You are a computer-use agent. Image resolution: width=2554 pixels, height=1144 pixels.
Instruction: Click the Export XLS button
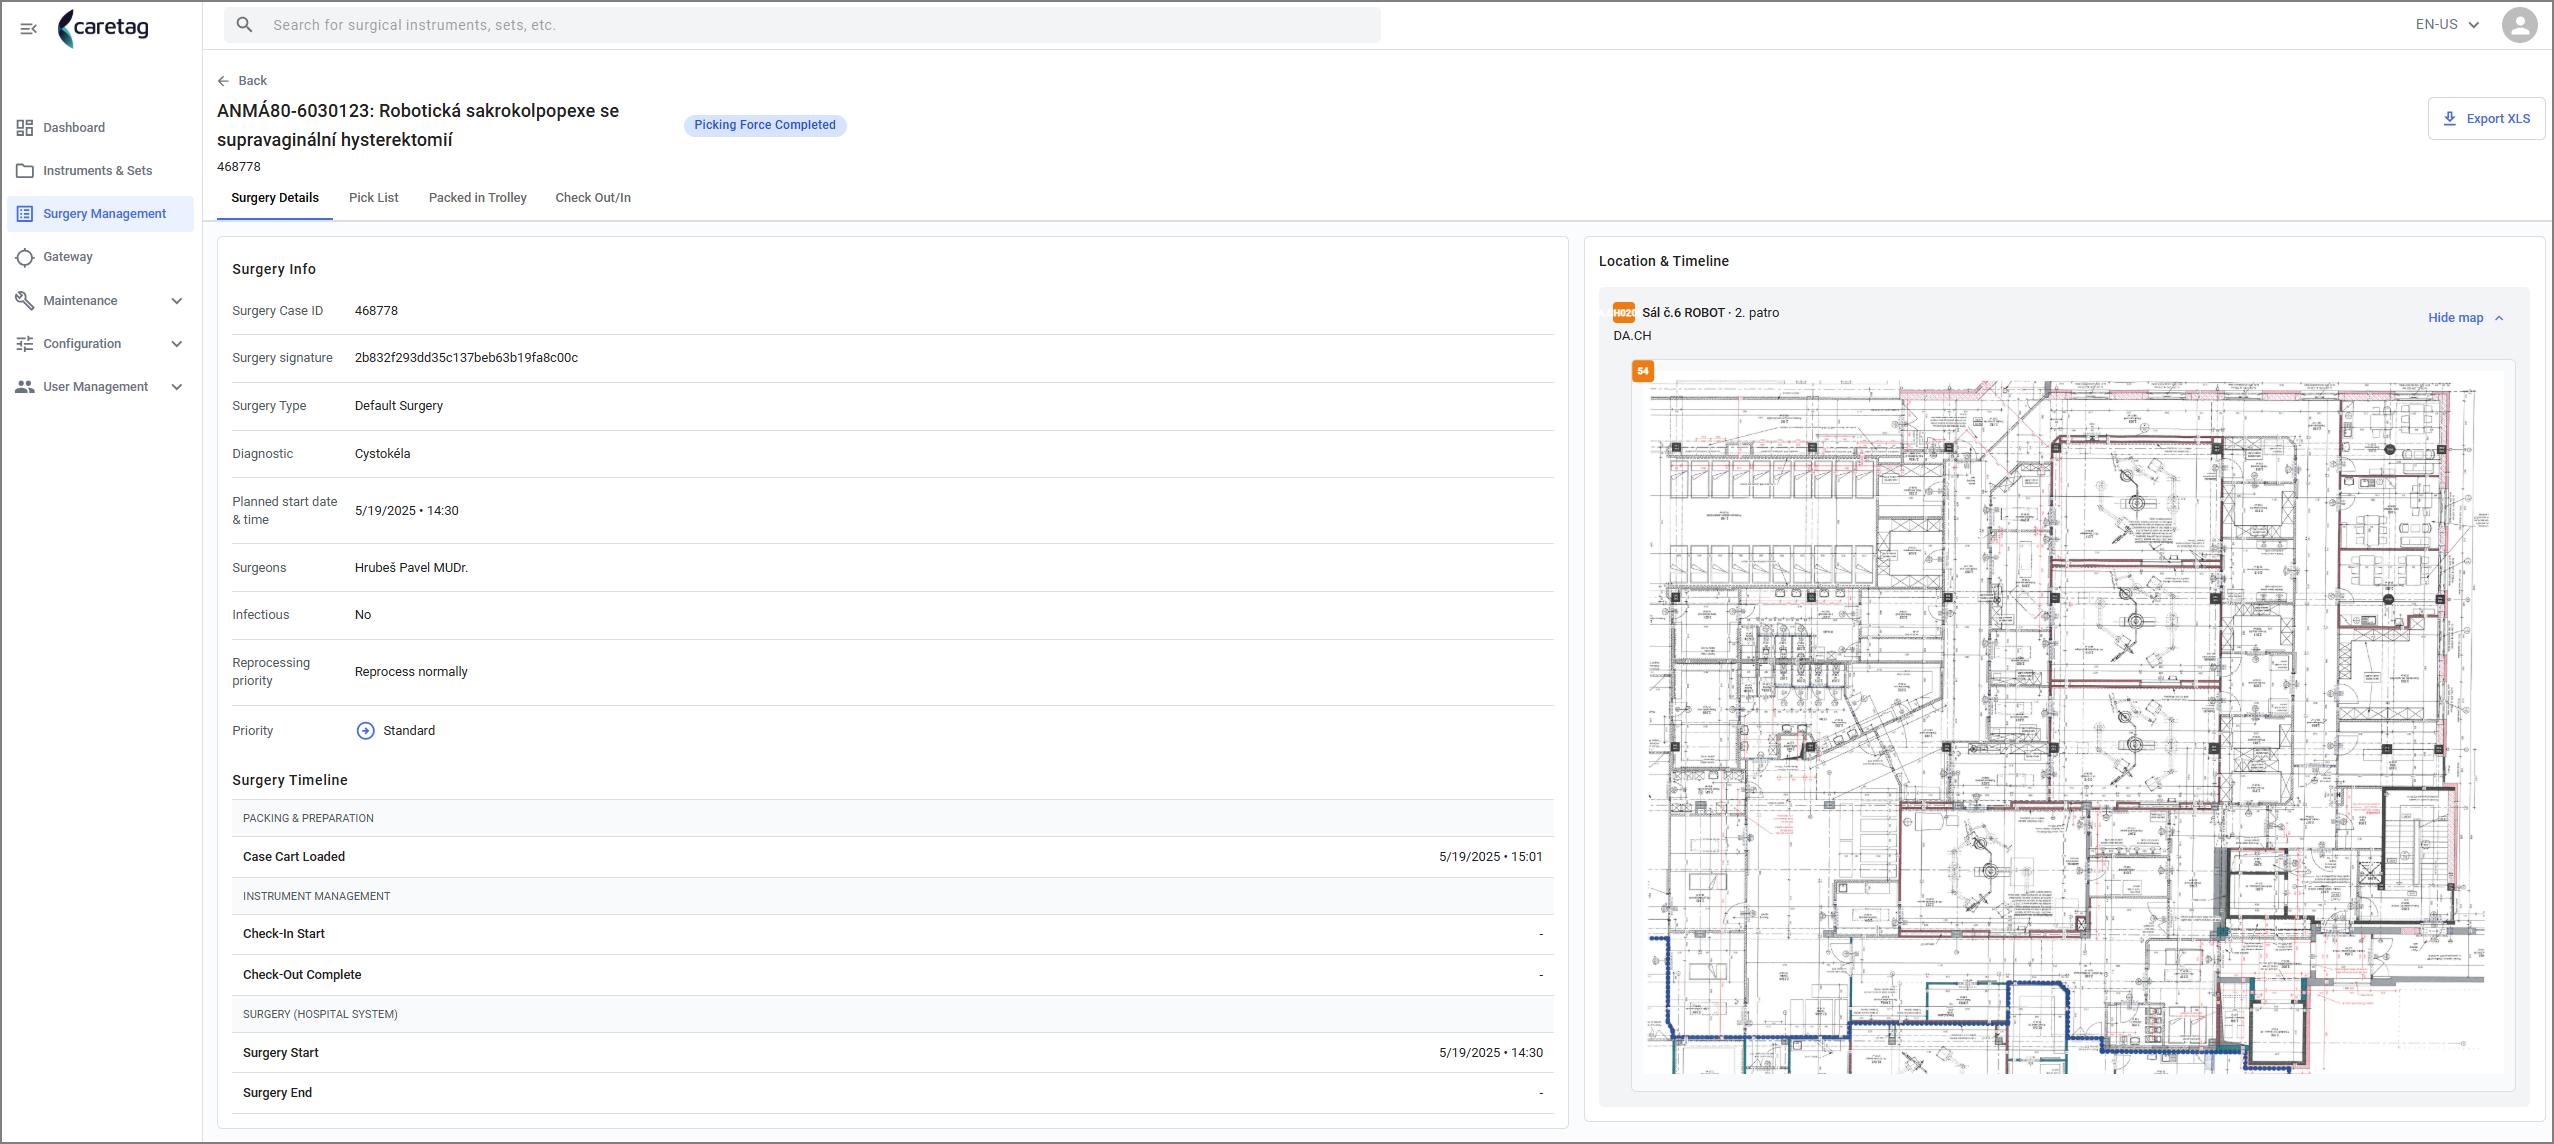coord(2486,119)
